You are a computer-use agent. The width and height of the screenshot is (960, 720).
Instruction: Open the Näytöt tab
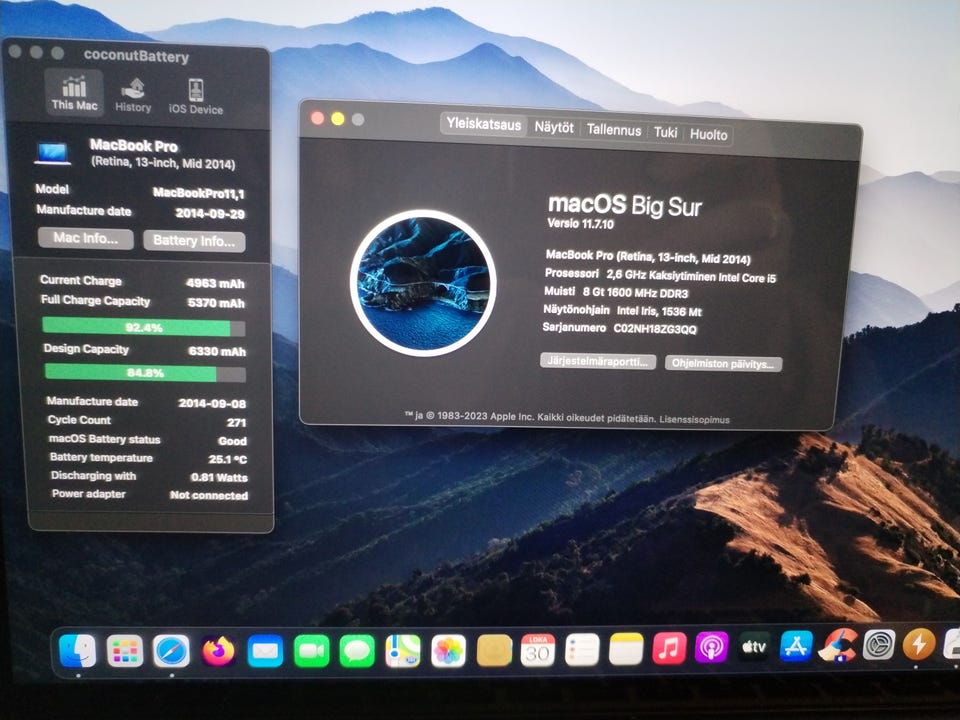[553, 127]
